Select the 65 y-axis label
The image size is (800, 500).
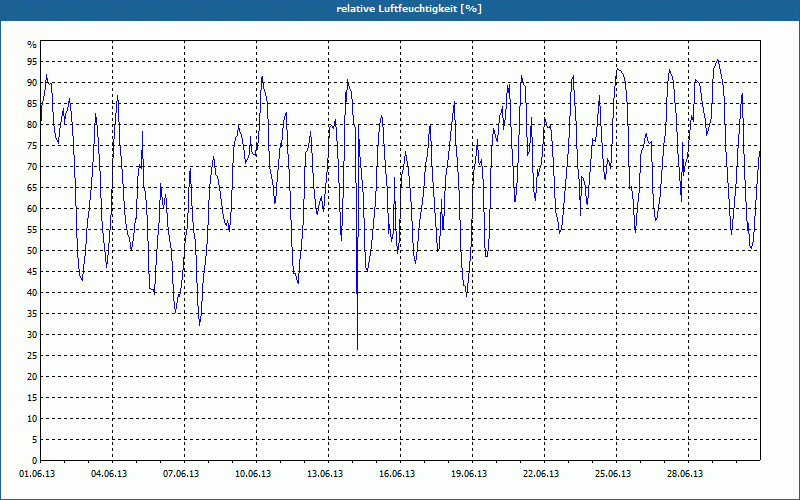(32, 188)
